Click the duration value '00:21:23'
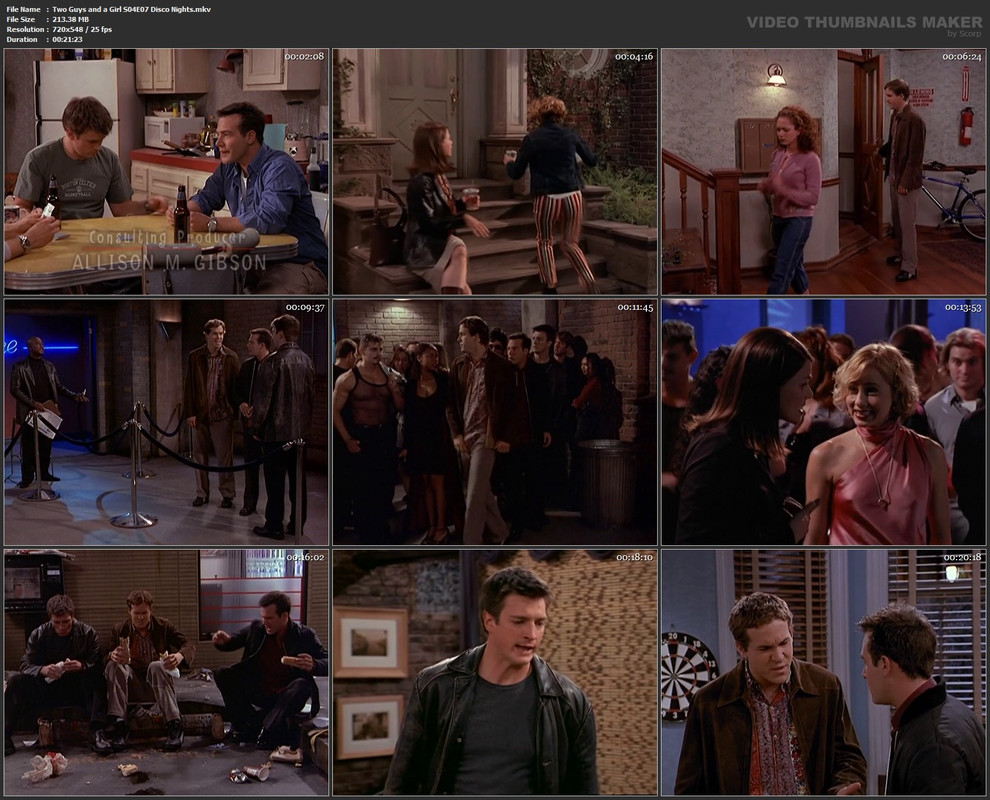990x800 pixels. point(68,39)
